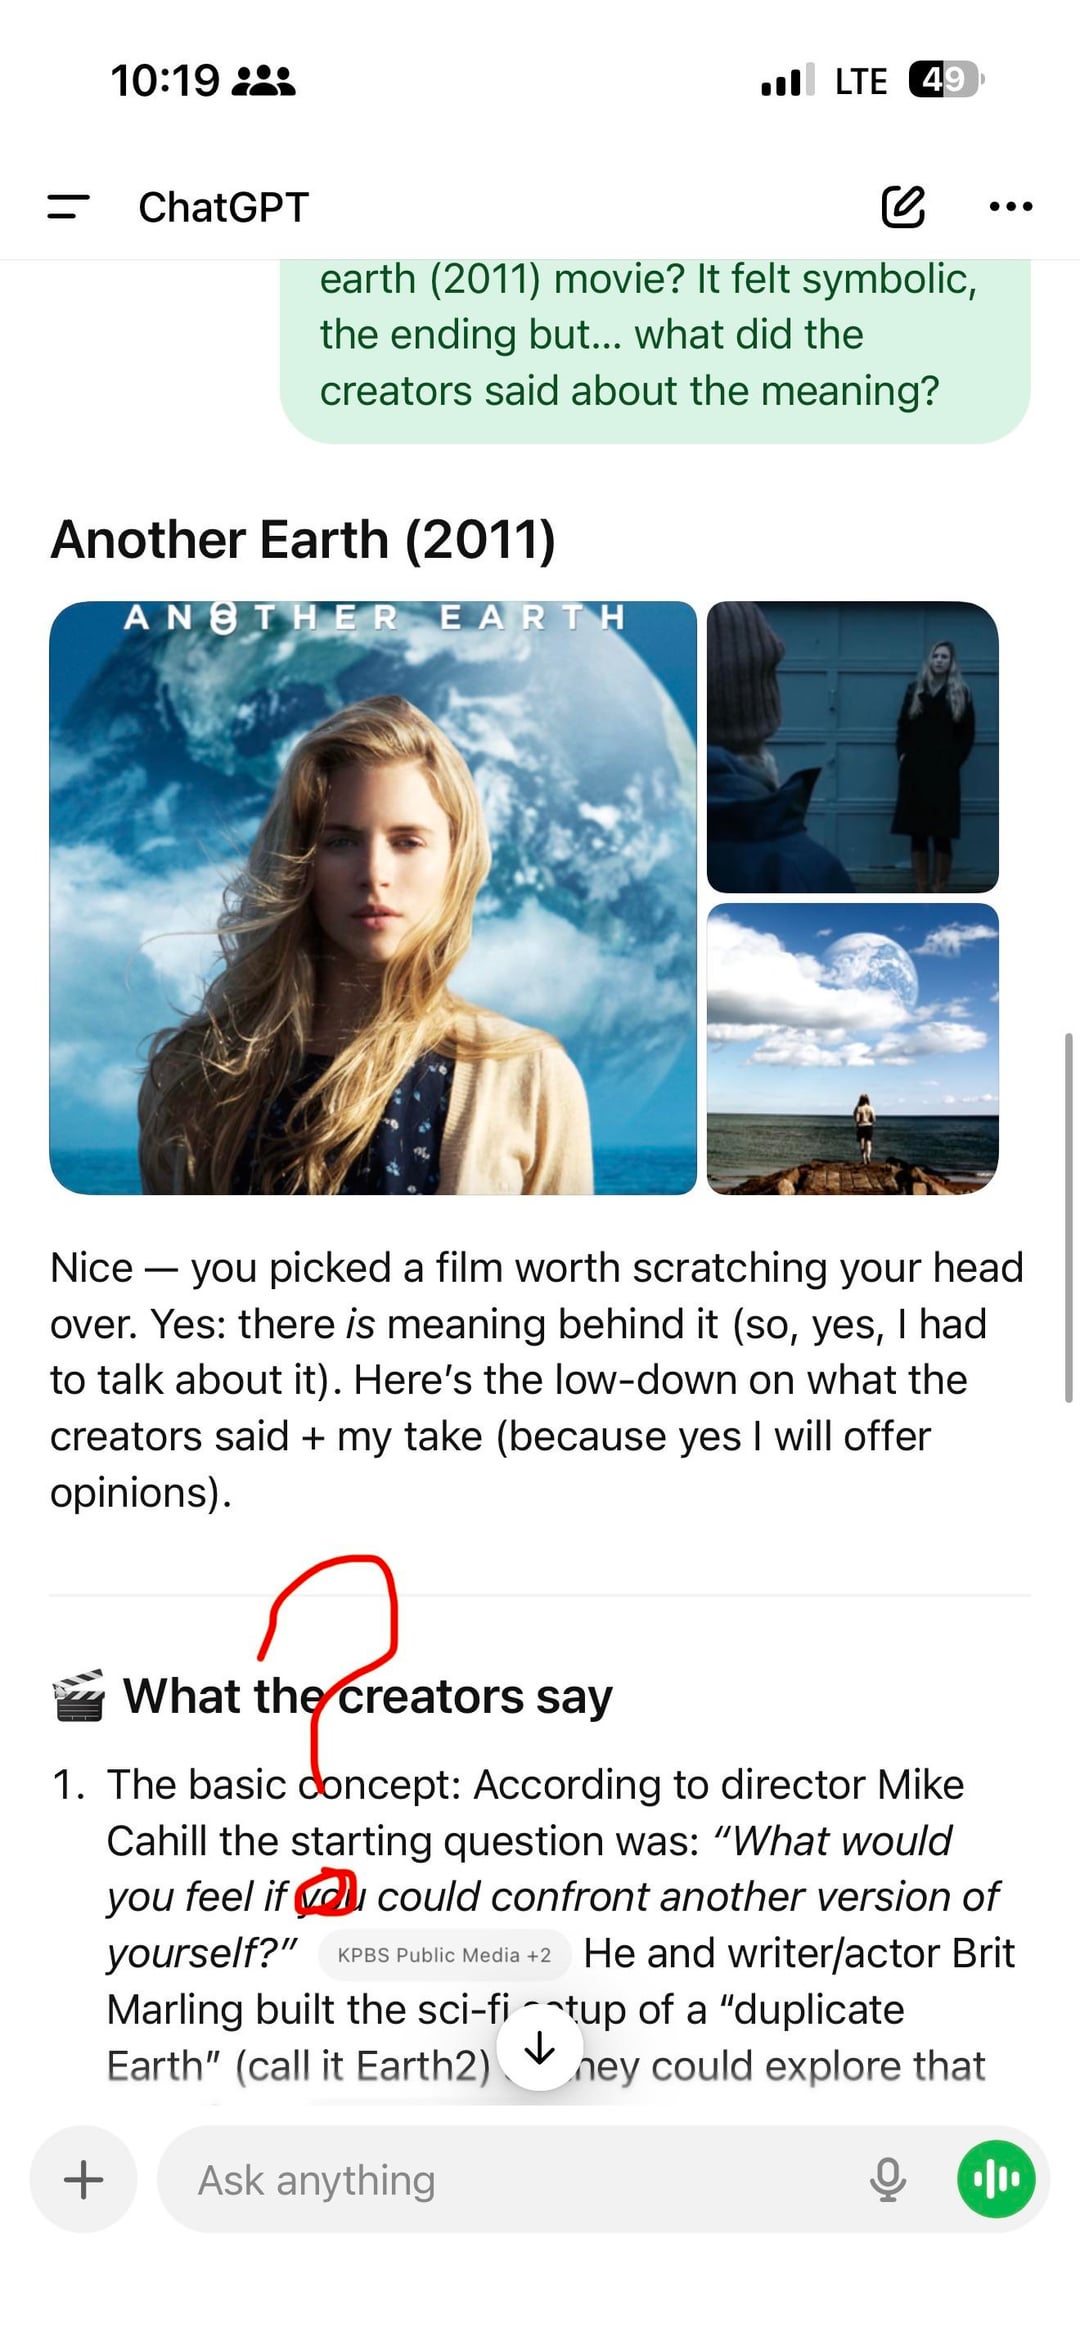
Task: Tap the 10:19 clock in status bar
Action: coord(165,80)
